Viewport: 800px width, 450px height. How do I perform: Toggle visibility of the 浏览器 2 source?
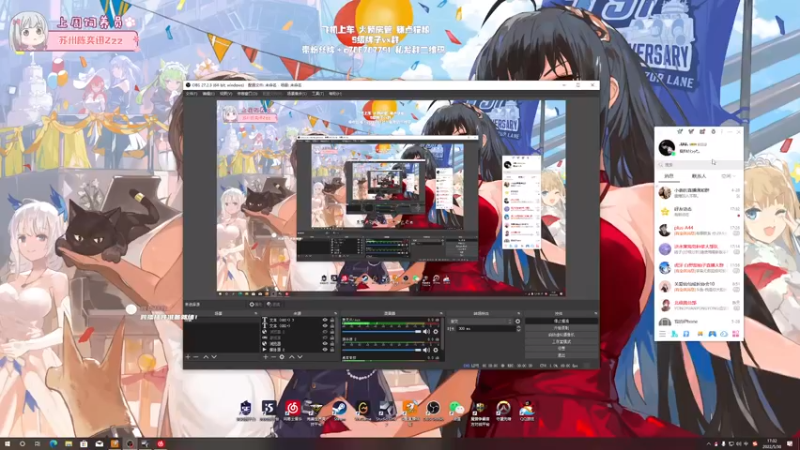(325, 332)
